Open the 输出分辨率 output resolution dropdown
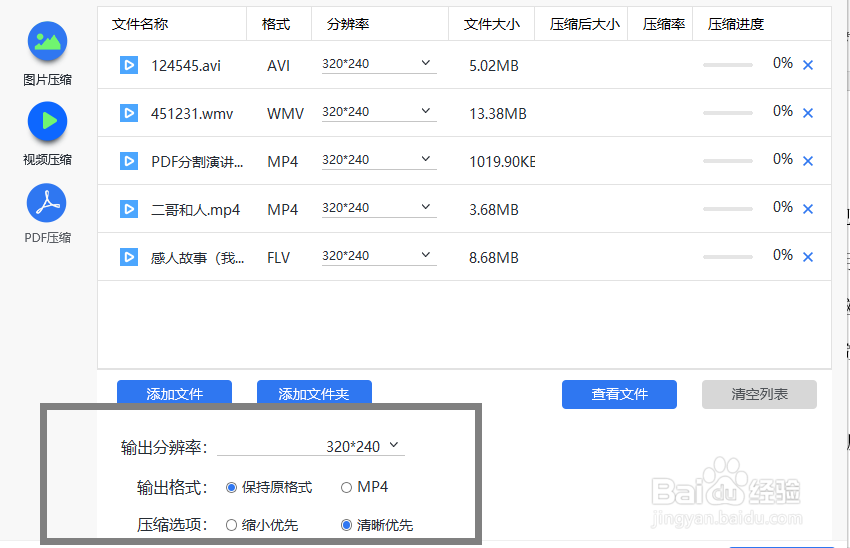The image size is (850, 548). [311, 447]
